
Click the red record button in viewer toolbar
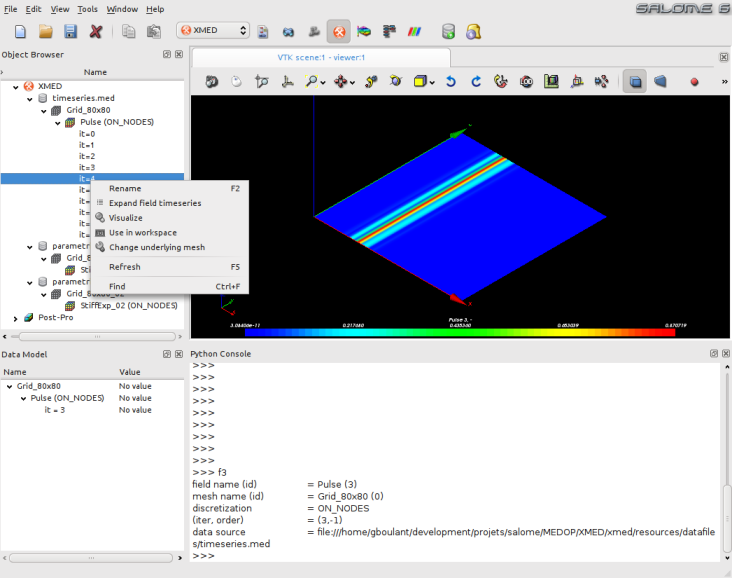[x=694, y=81]
